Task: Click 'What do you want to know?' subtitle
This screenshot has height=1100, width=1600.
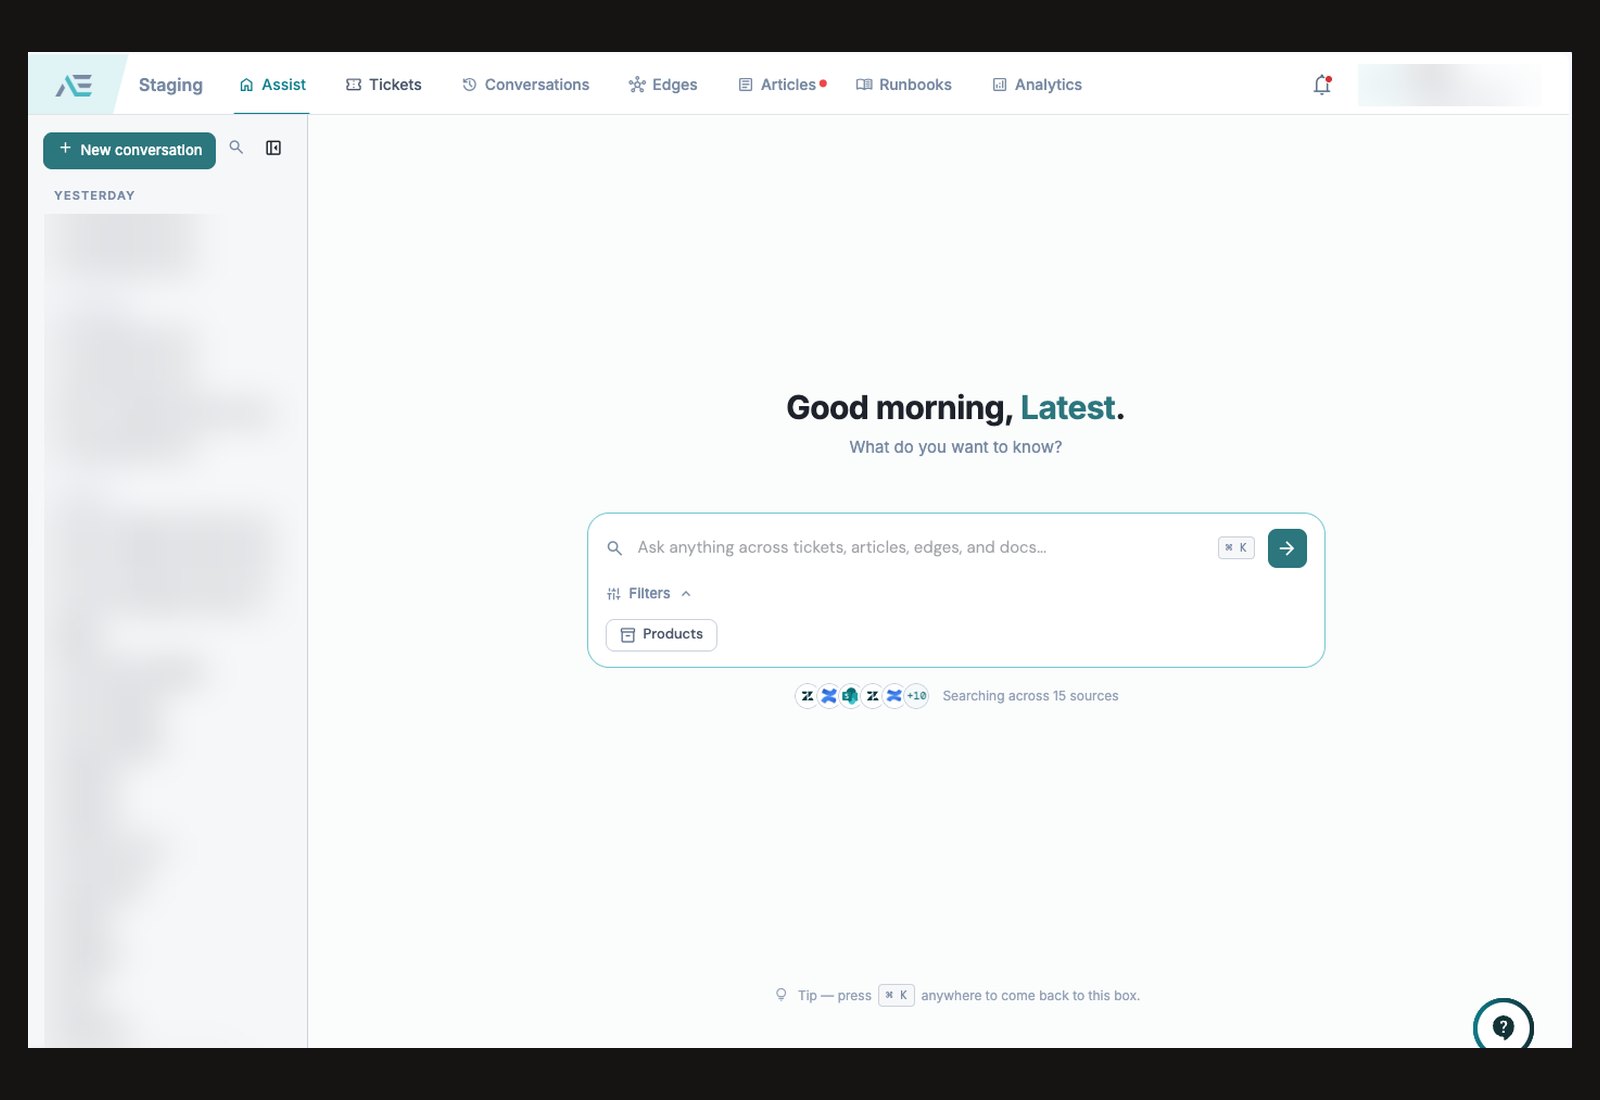Action: click(x=955, y=447)
